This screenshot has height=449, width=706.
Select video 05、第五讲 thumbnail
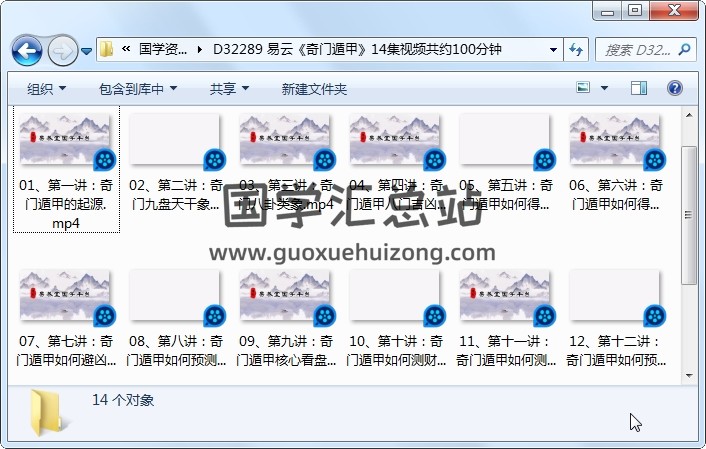(507, 141)
